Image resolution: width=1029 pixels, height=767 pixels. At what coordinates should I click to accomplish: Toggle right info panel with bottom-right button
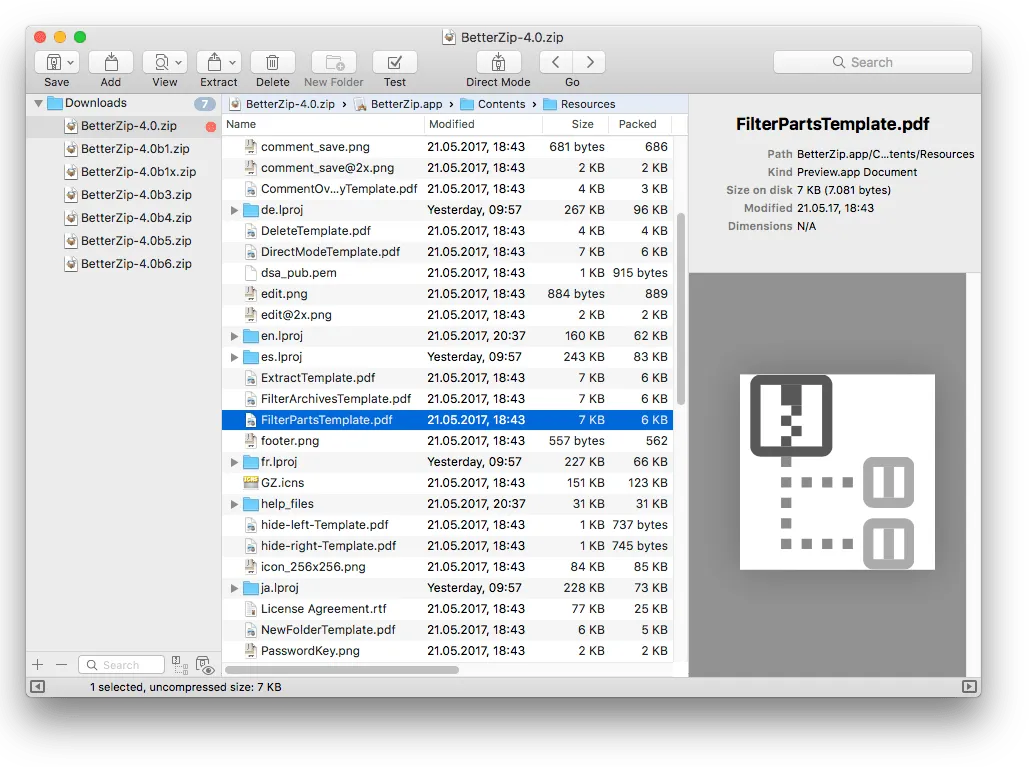[969, 686]
